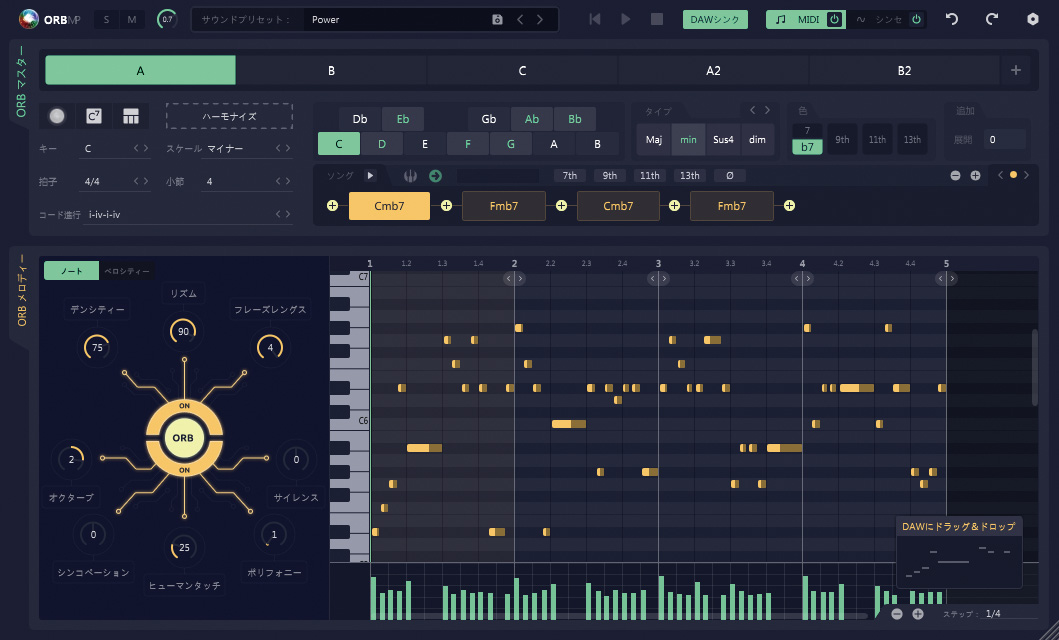
Task: Add a new section with plus
Action: pos(1016,70)
